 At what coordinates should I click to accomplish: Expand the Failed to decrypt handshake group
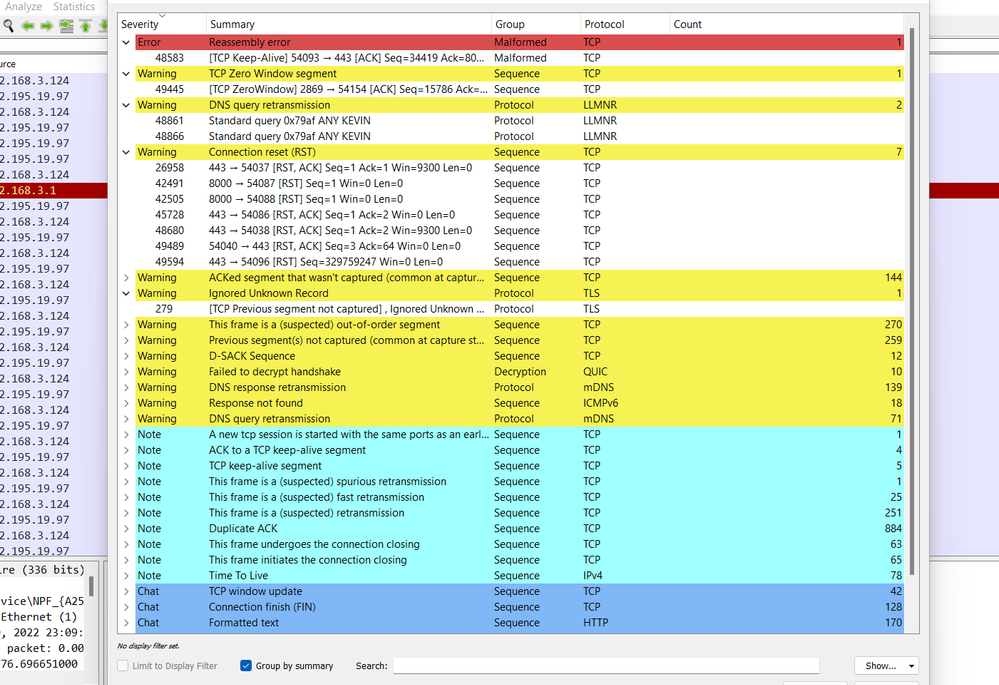click(x=126, y=372)
